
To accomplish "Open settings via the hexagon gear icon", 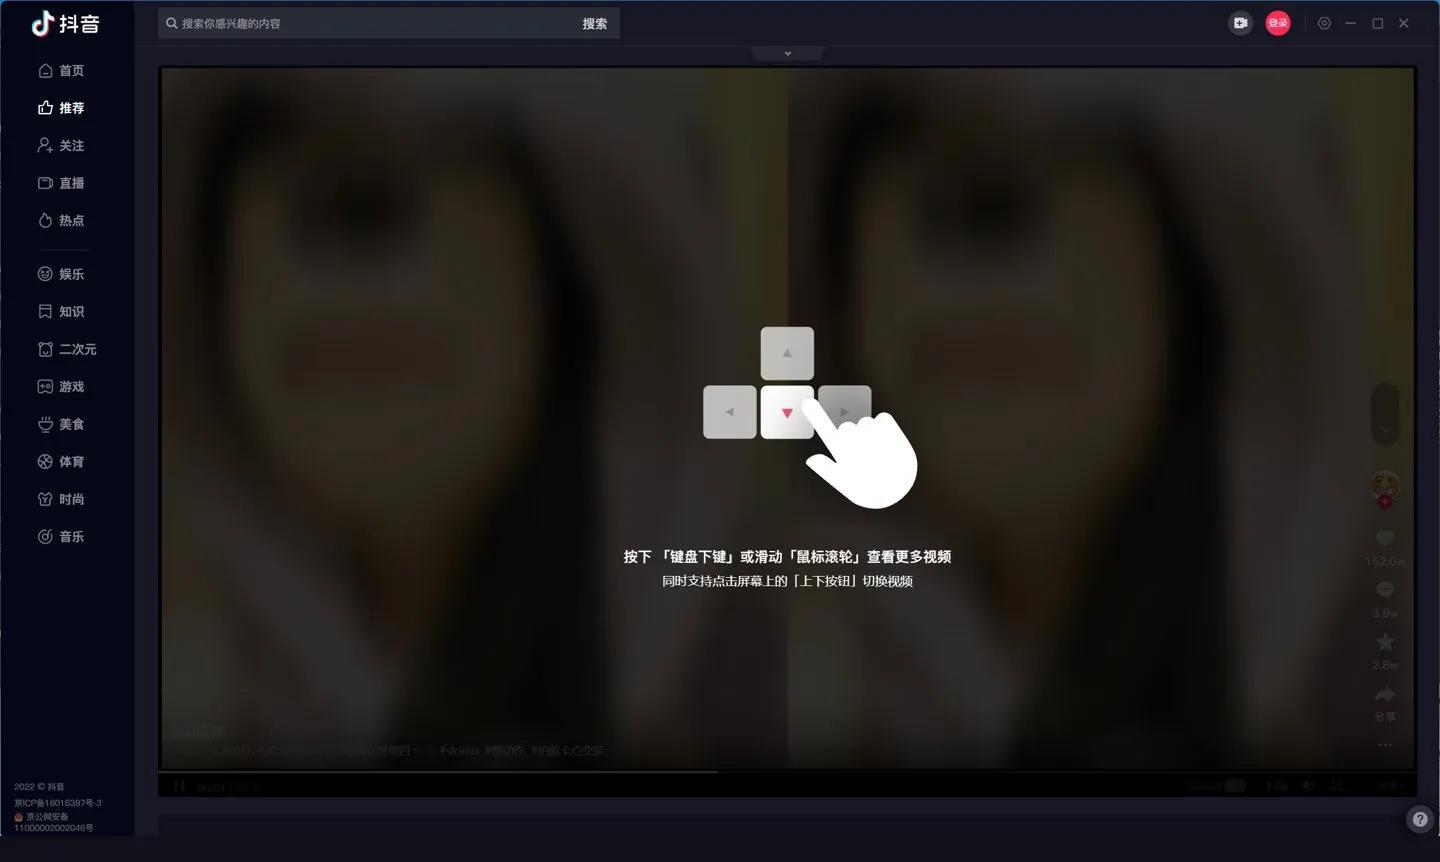I will point(1324,23).
